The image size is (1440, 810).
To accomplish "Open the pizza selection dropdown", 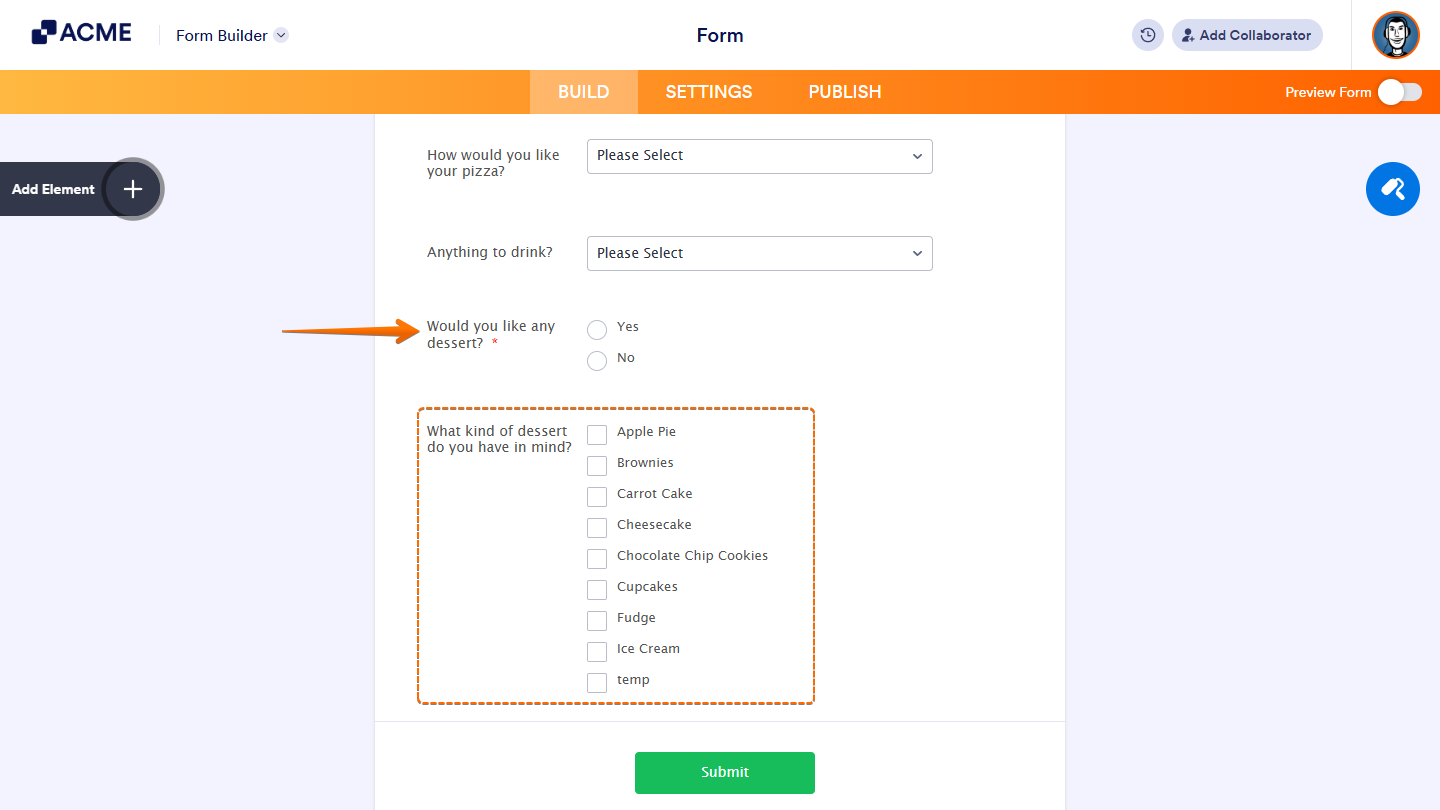I will [759, 156].
